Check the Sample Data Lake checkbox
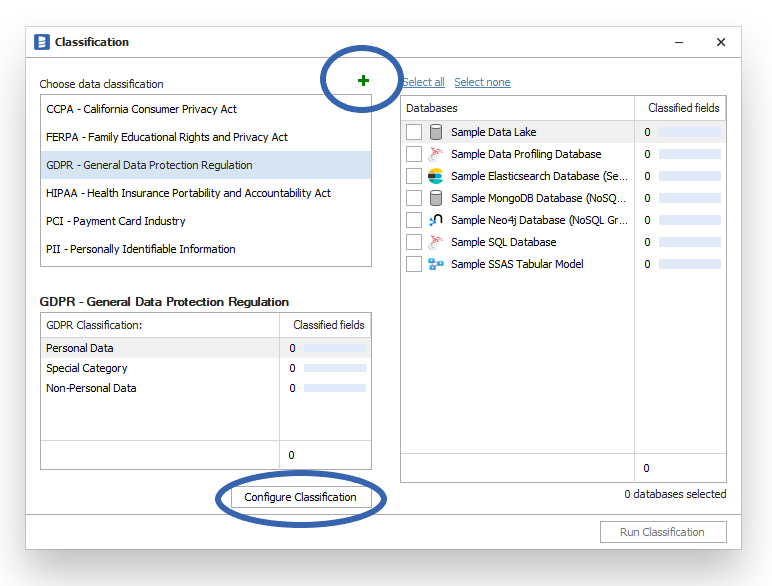 (x=414, y=132)
